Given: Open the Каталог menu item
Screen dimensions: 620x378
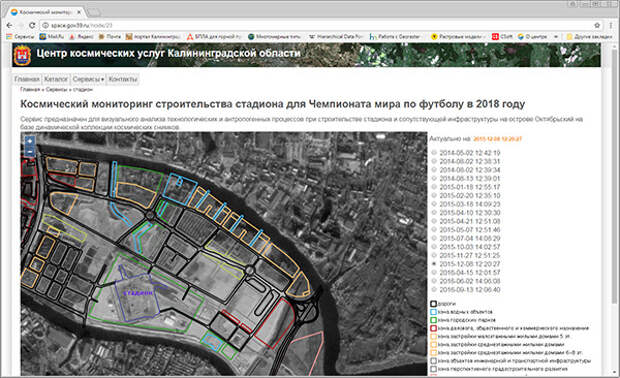Looking at the screenshot, I should click(56, 79).
